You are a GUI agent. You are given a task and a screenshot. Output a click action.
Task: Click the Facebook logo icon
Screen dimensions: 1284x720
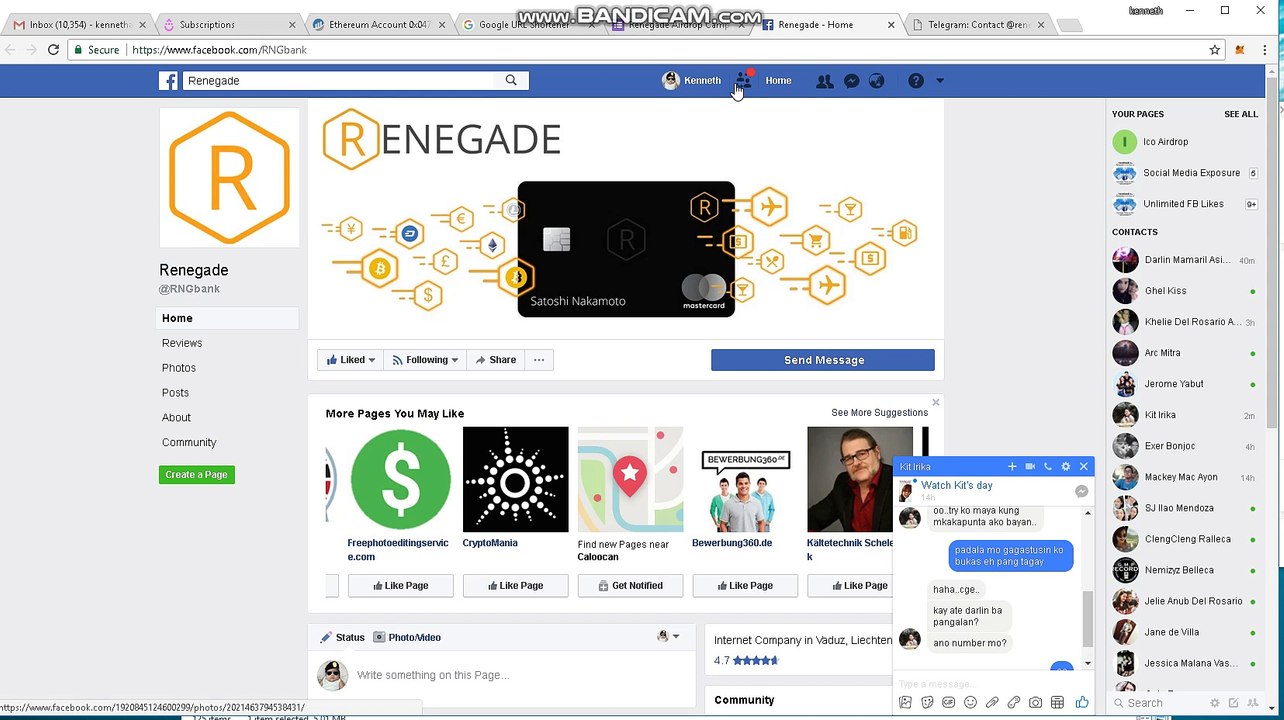168,81
